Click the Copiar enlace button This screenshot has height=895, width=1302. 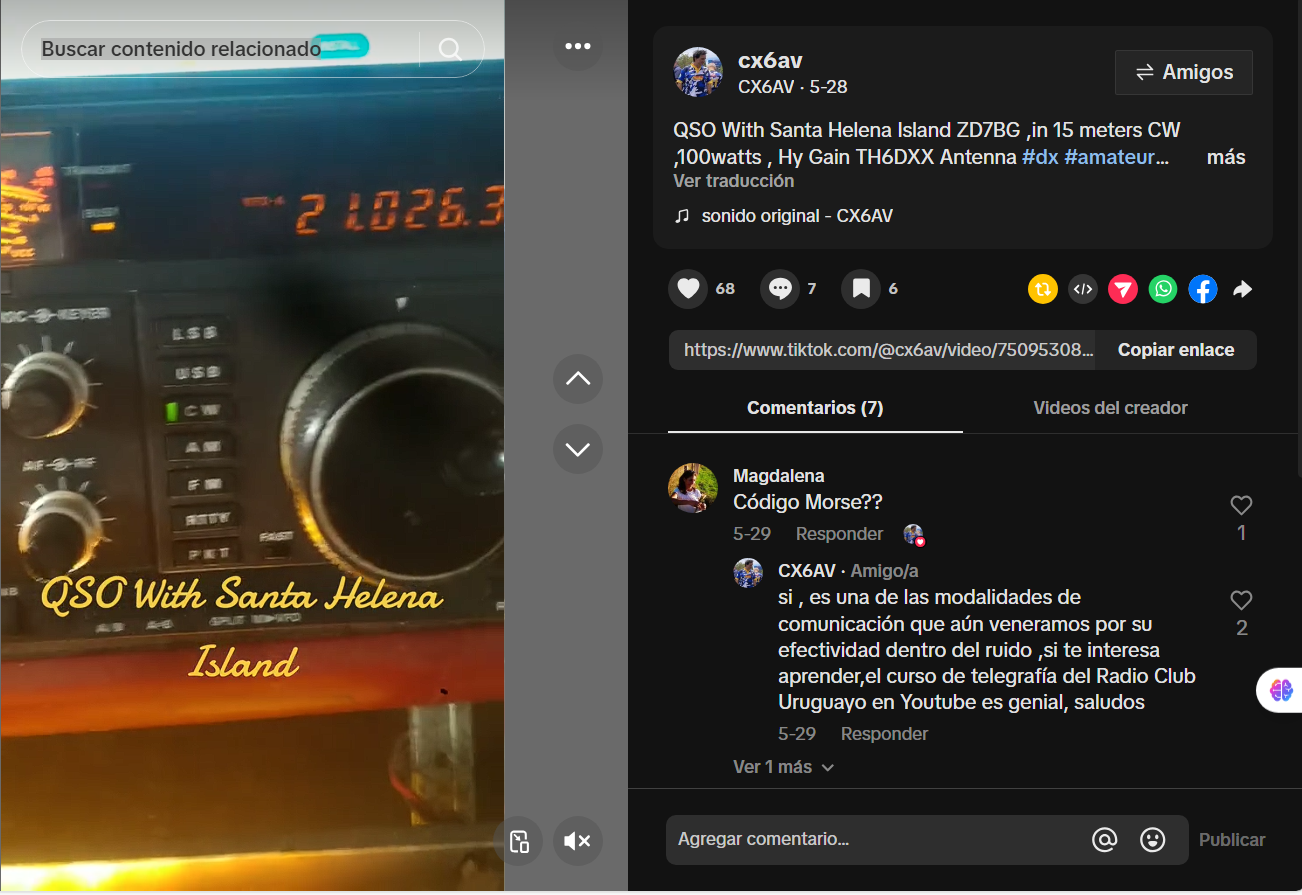(x=1175, y=350)
